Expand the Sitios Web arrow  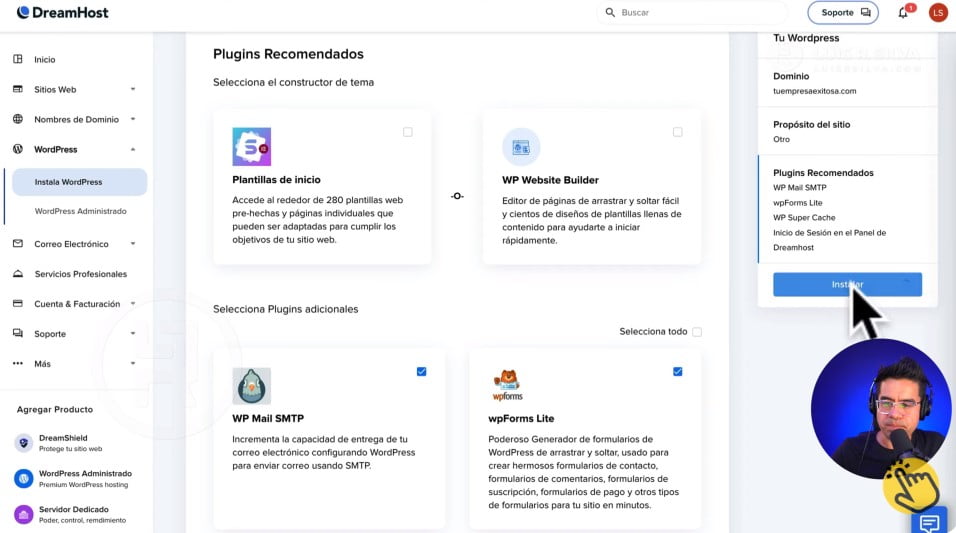[133, 89]
